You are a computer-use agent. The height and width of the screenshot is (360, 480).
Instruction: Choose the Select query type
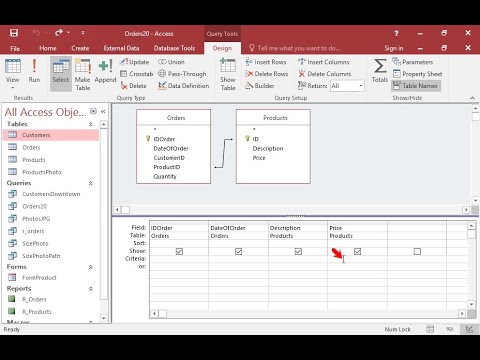point(61,74)
